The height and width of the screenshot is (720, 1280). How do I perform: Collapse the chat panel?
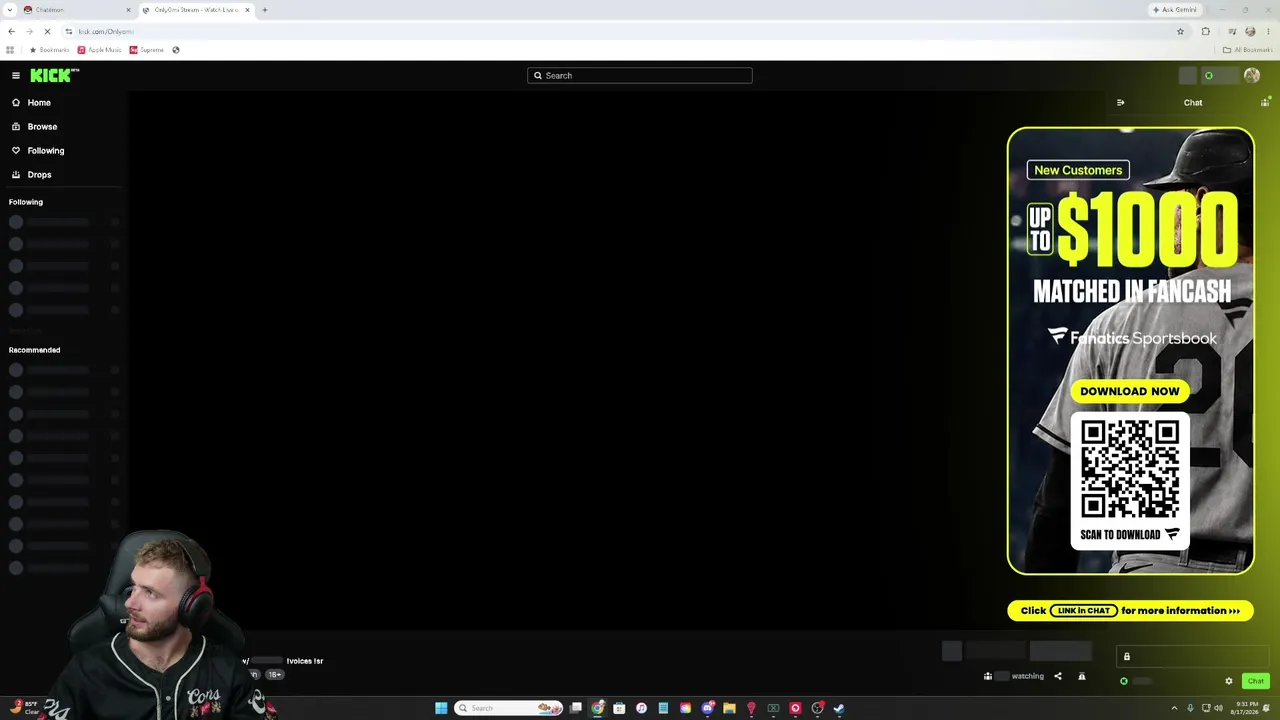(x=1120, y=102)
